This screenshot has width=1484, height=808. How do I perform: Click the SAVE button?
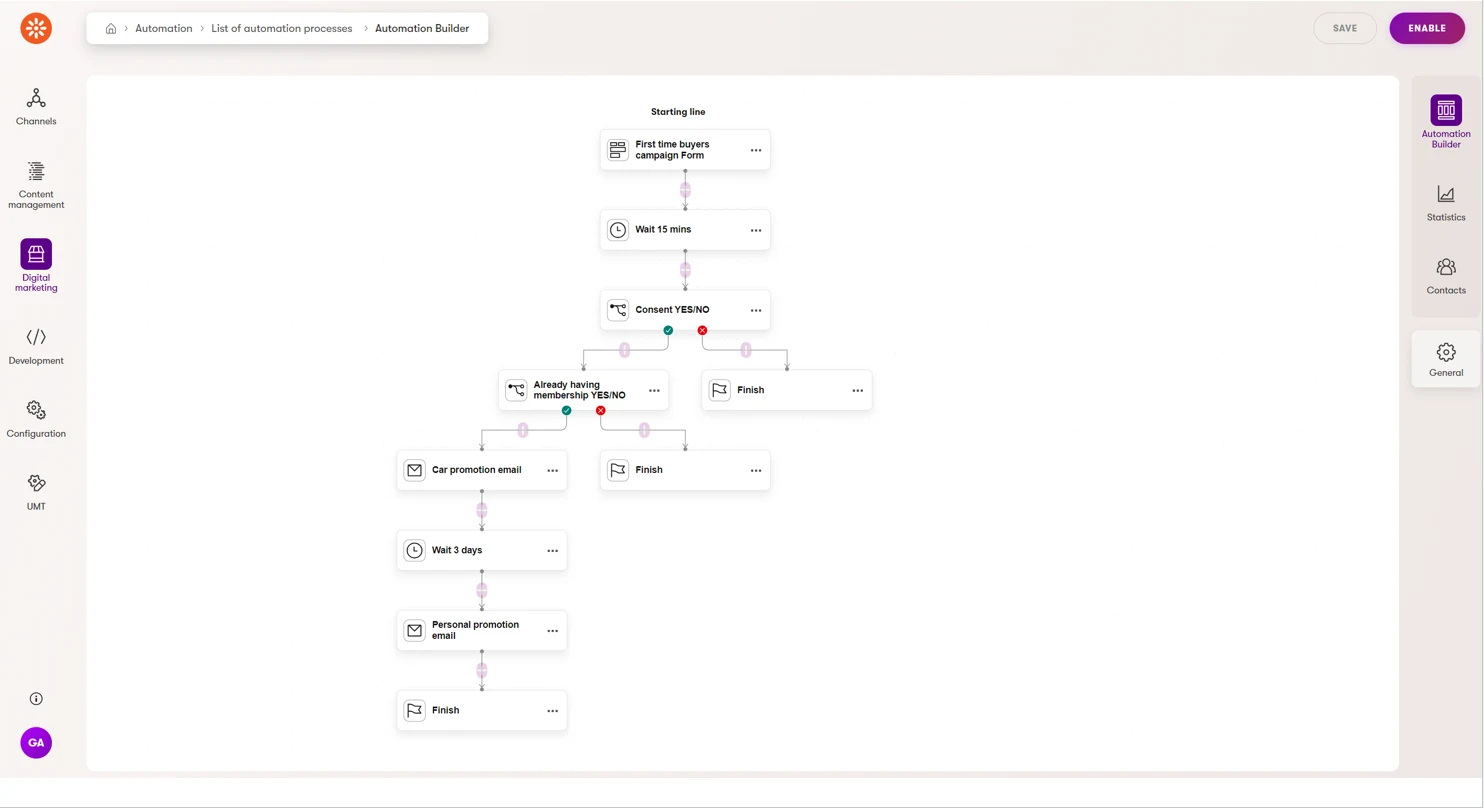[1345, 28]
